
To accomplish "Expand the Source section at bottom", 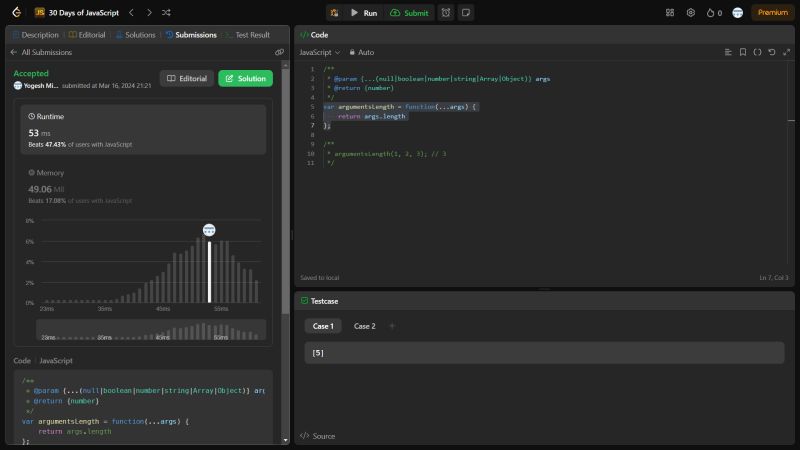I will click(x=318, y=436).
